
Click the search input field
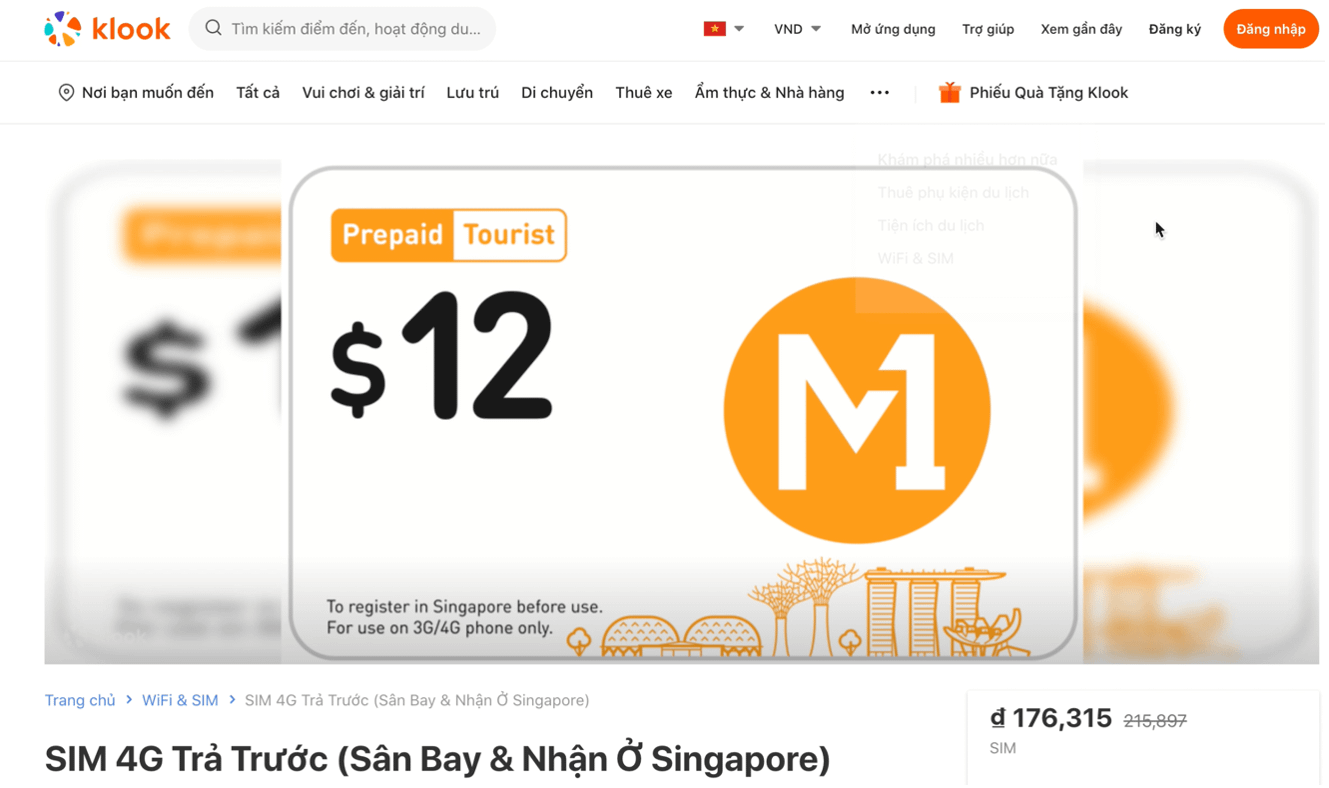tap(342, 29)
